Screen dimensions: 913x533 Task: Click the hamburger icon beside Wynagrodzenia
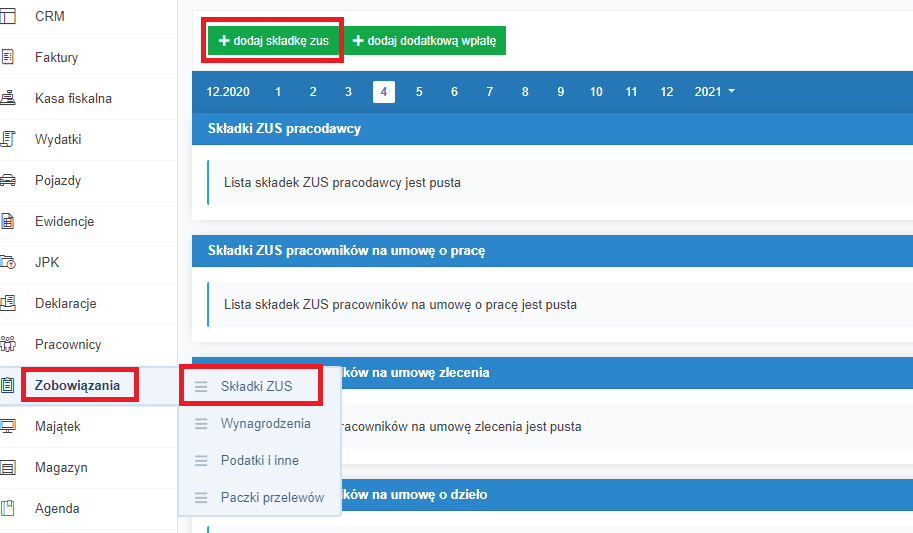[x=201, y=424]
